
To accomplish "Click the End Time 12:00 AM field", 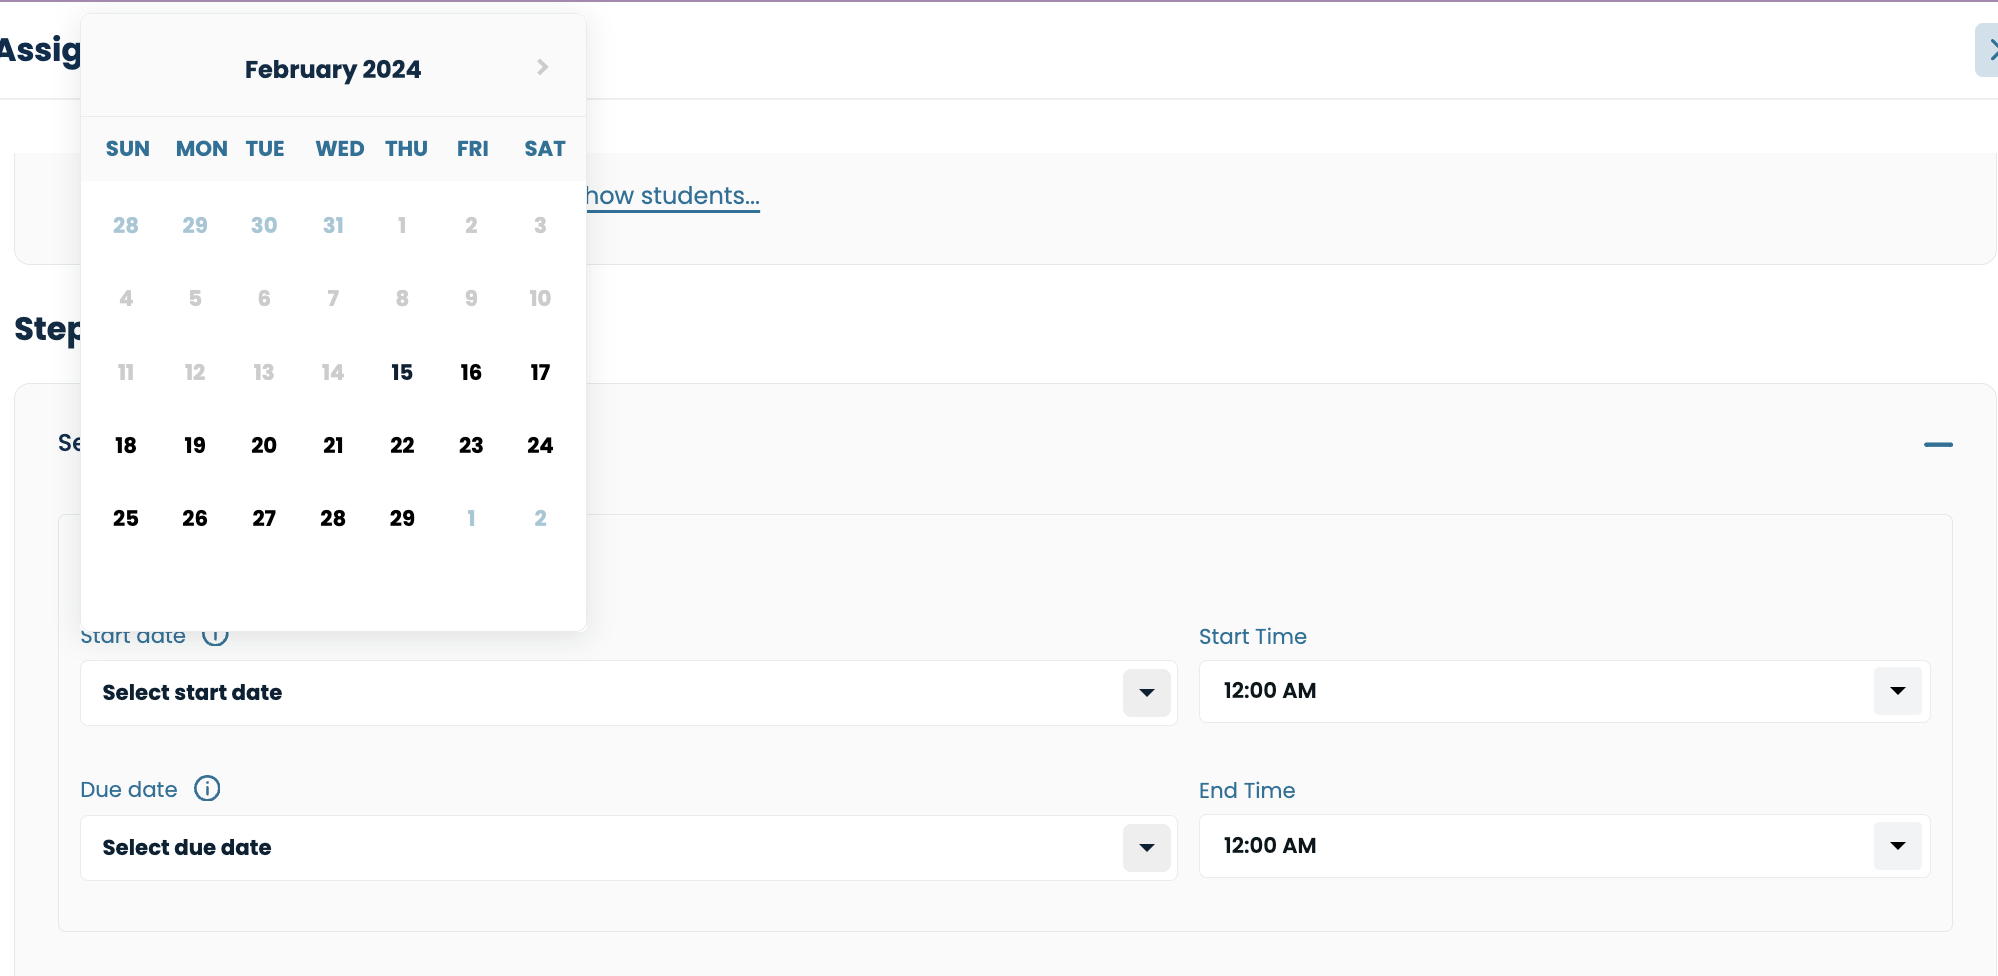I will (x=1564, y=846).
